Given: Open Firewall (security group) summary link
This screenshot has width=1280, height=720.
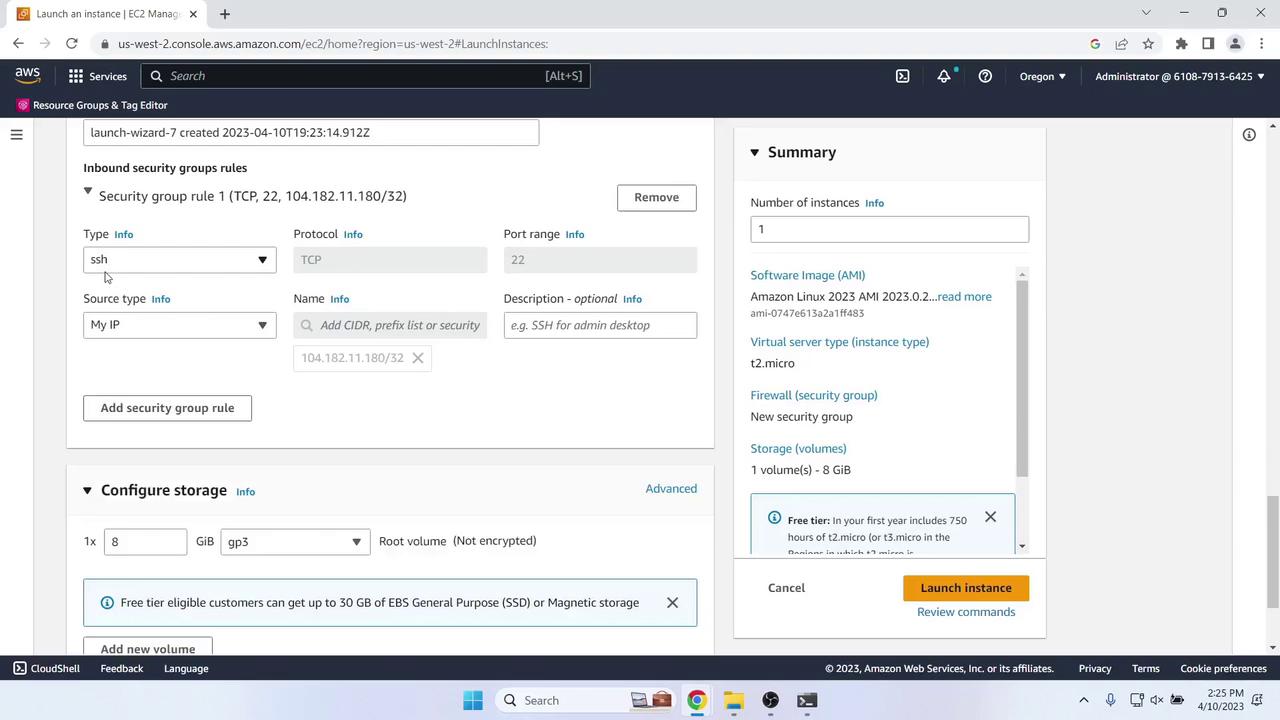Looking at the screenshot, I should pyautogui.click(x=814, y=395).
